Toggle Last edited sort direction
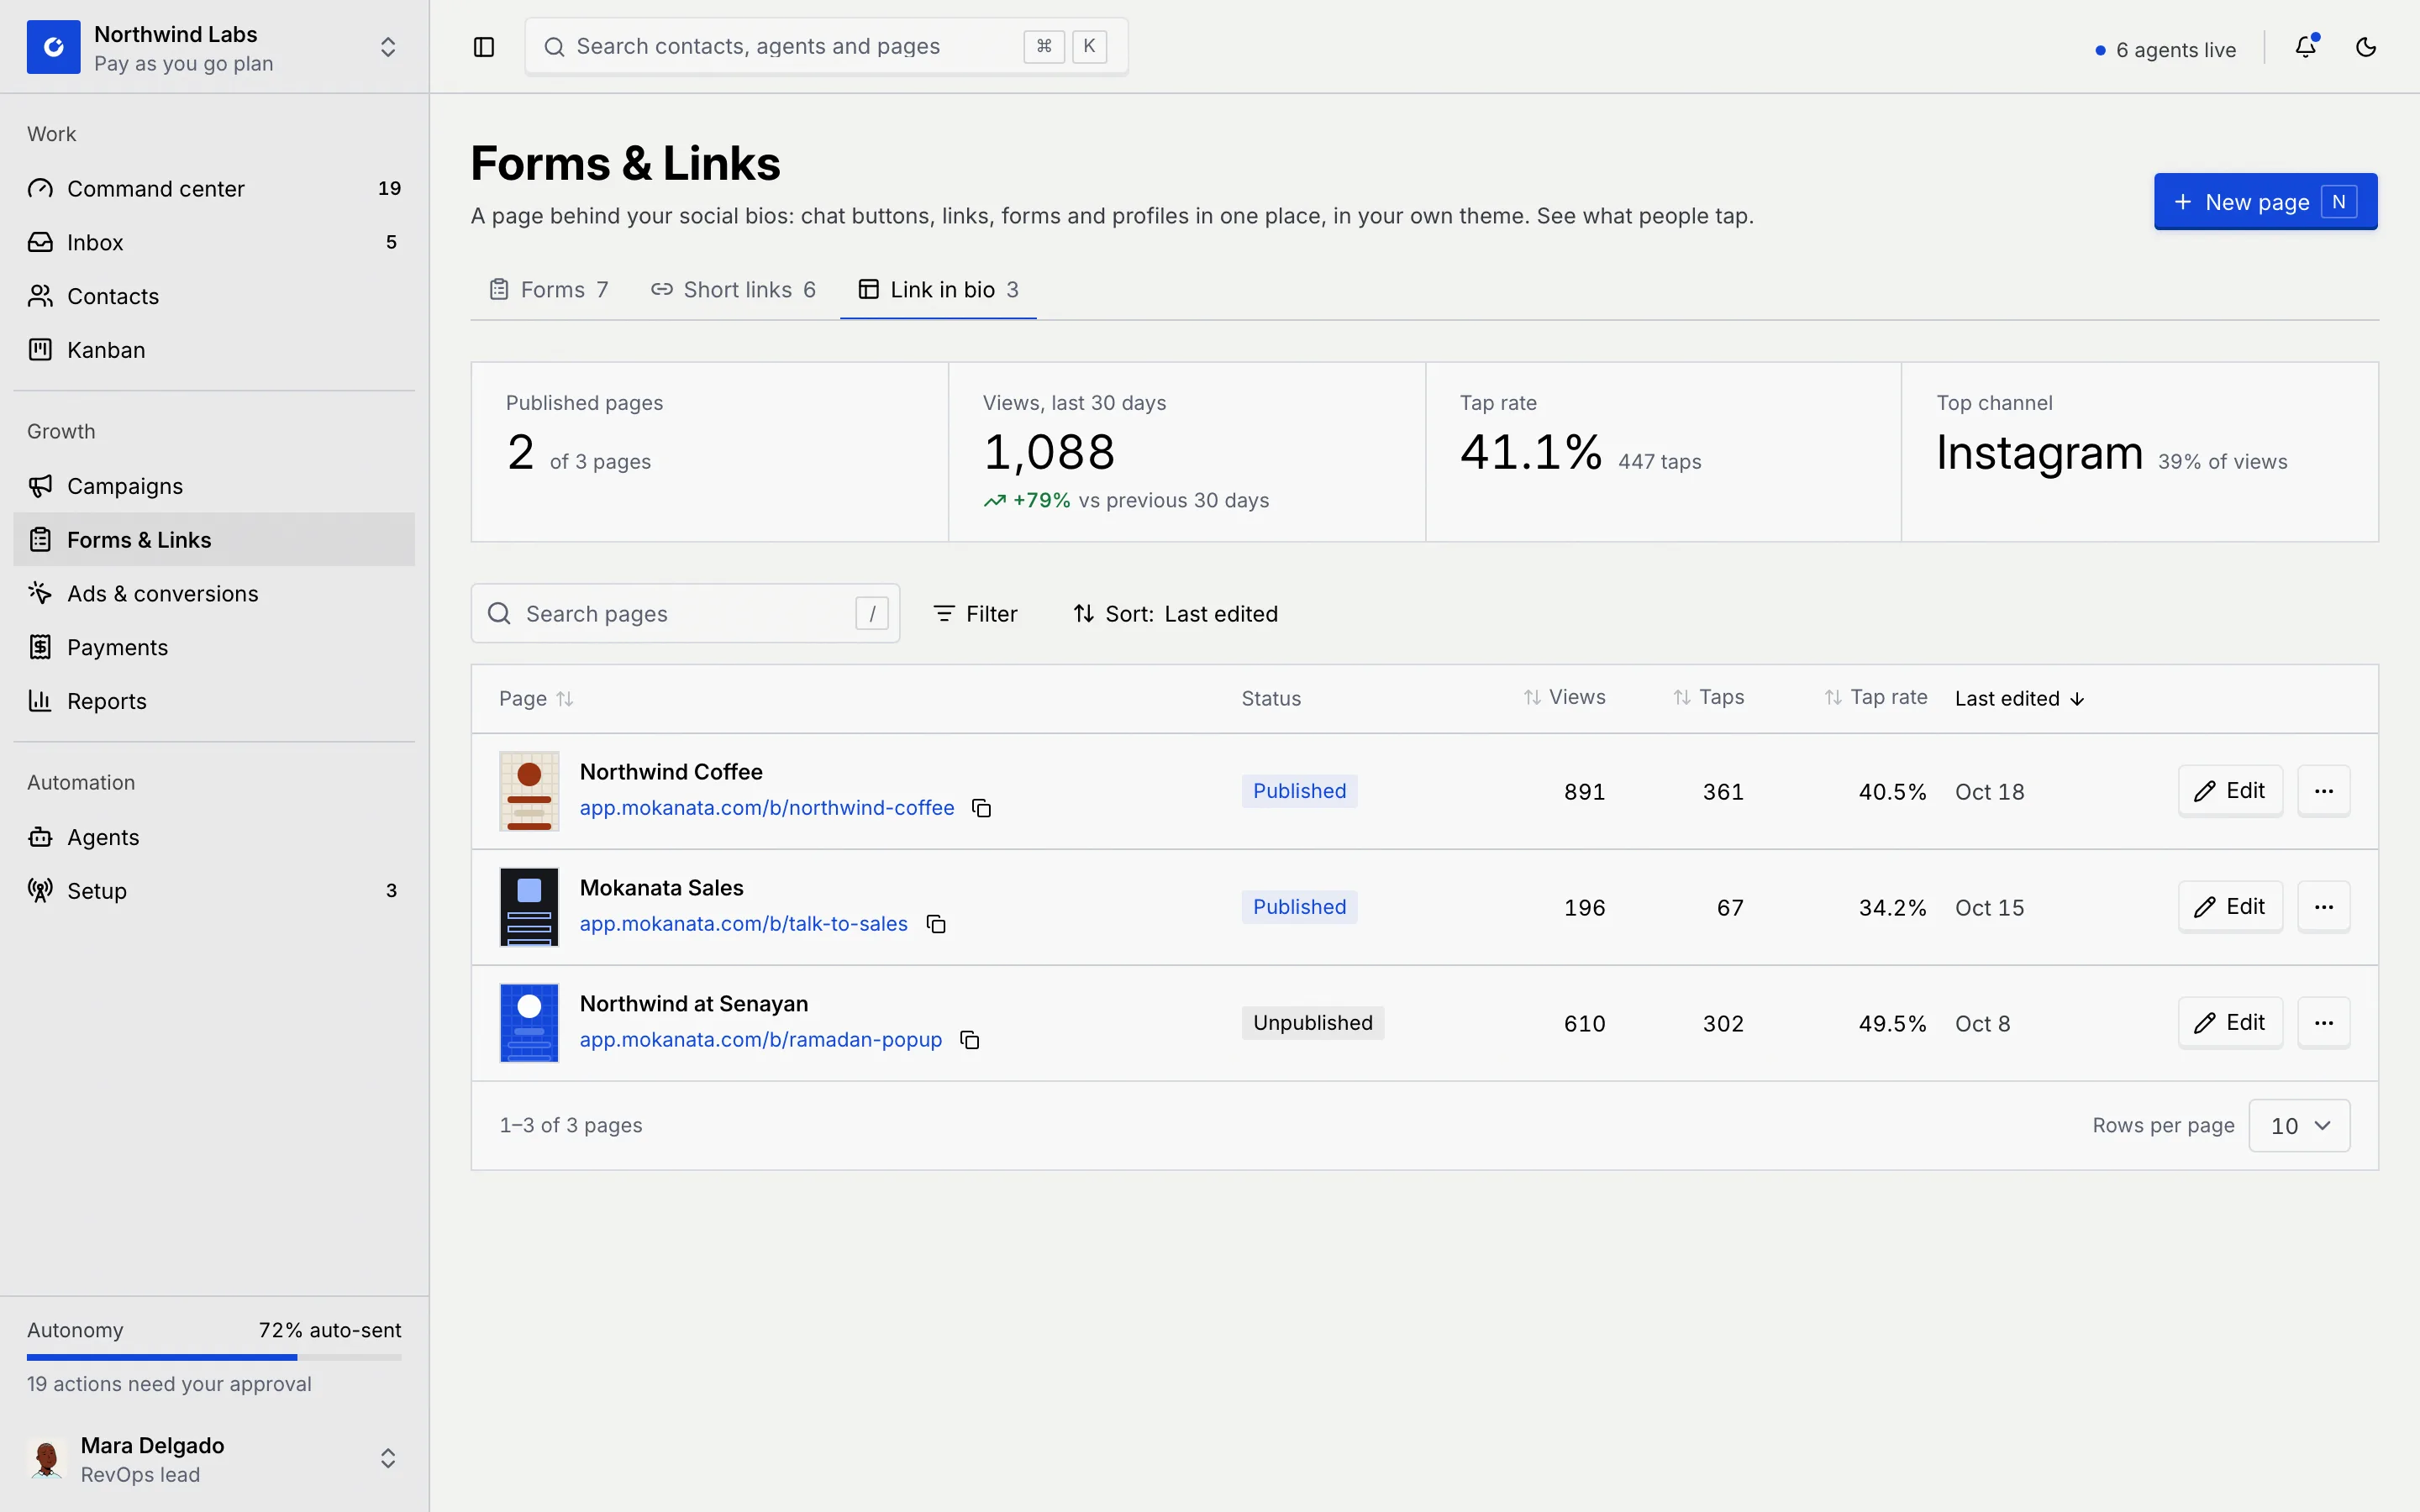Screen dimensions: 2420x1512 point(2020,699)
